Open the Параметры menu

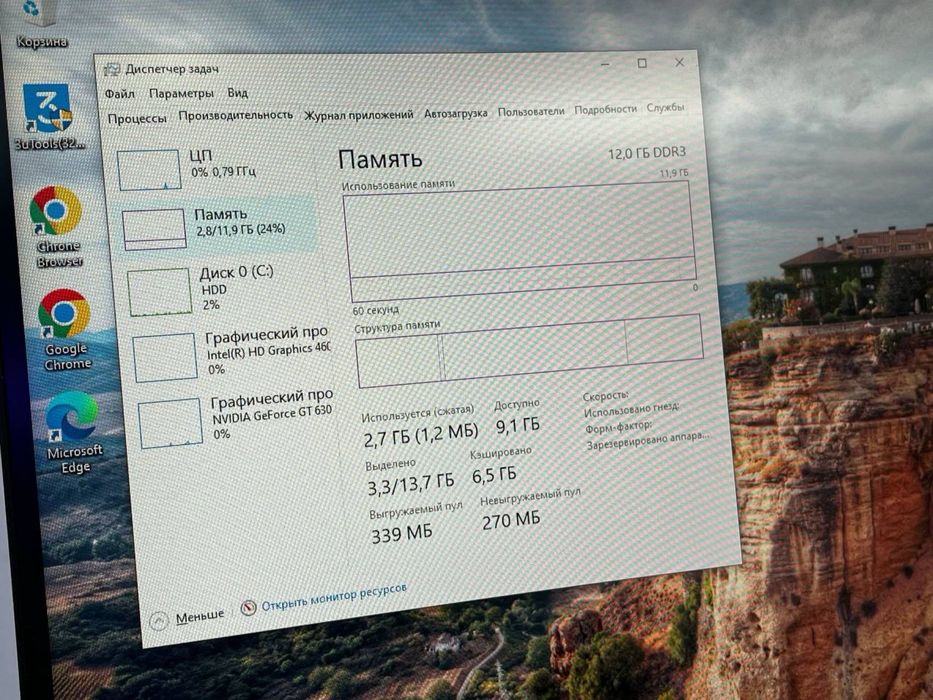point(181,93)
